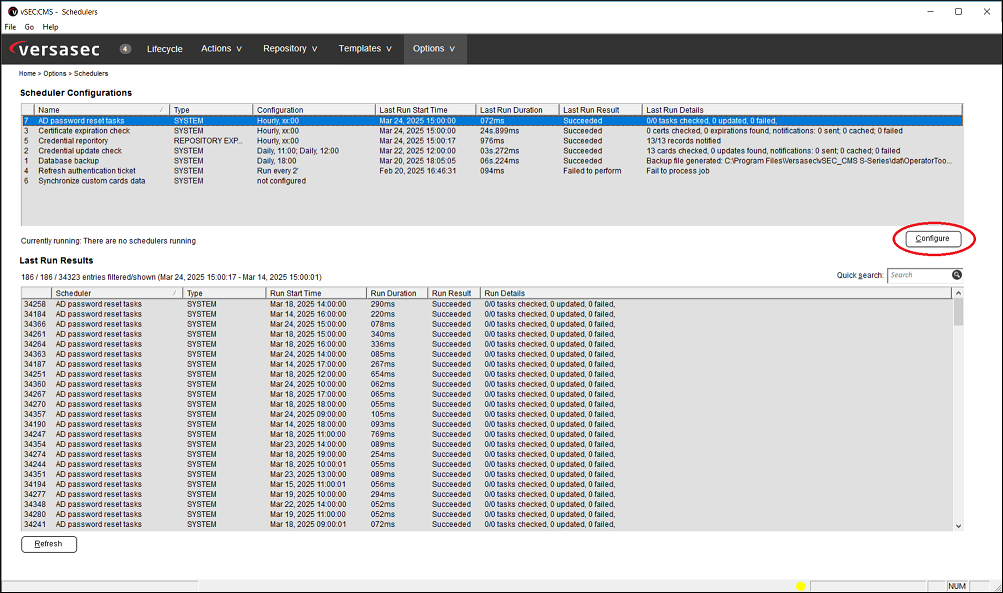This screenshot has height=593, width=1003.
Task: Go to the Lifecycle page
Action: click(x=164, y=49)
